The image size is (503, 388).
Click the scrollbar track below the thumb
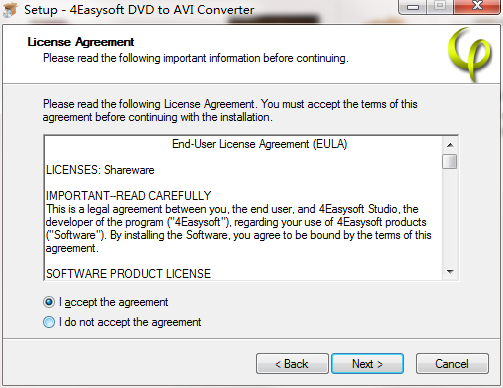point(450,217)
